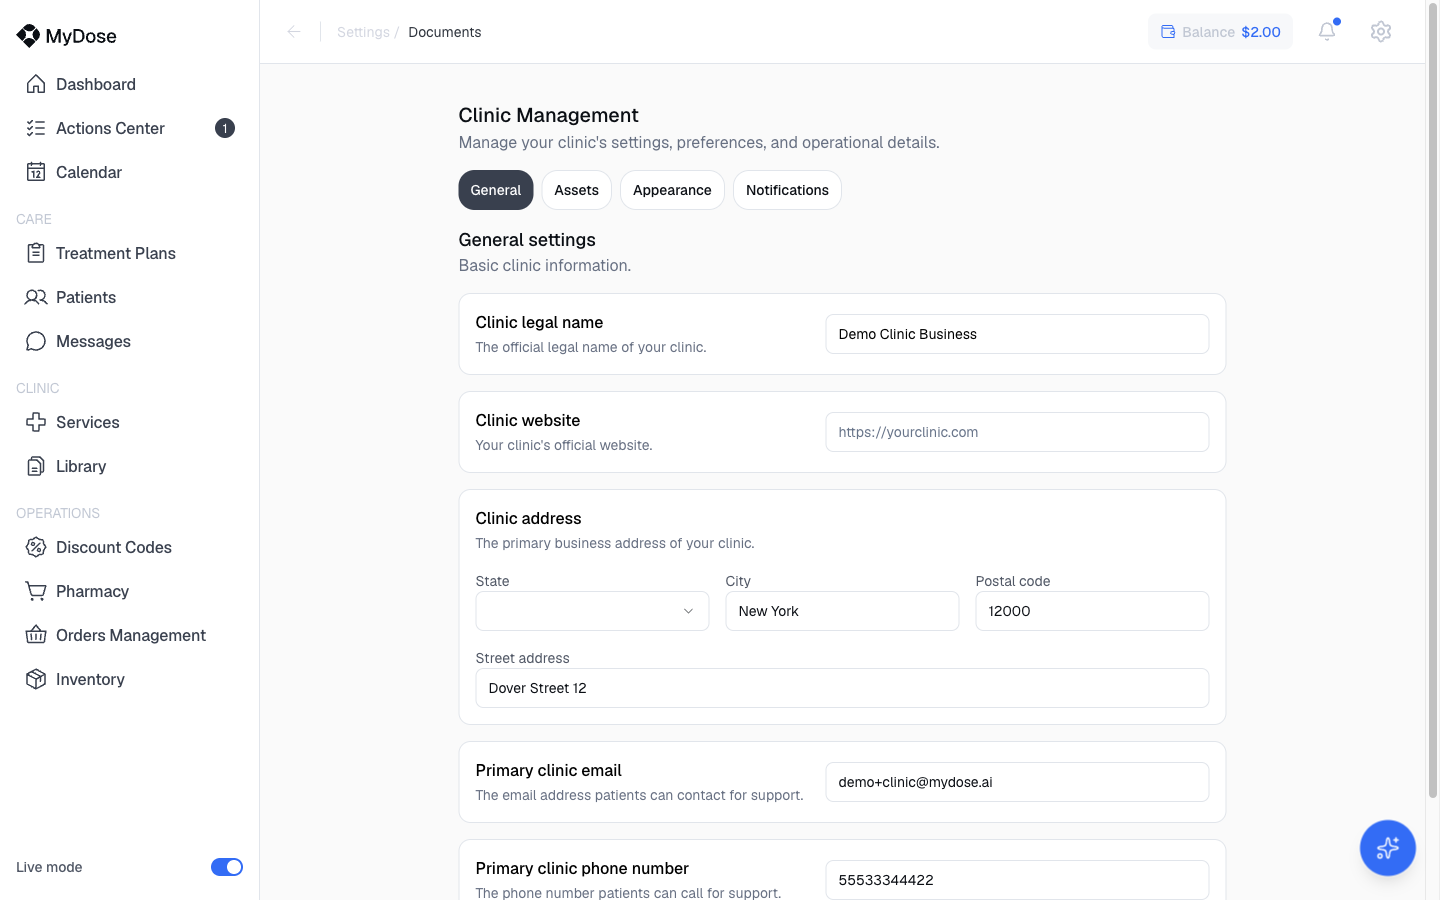Open Discount Codes page

tap(130, 547)
